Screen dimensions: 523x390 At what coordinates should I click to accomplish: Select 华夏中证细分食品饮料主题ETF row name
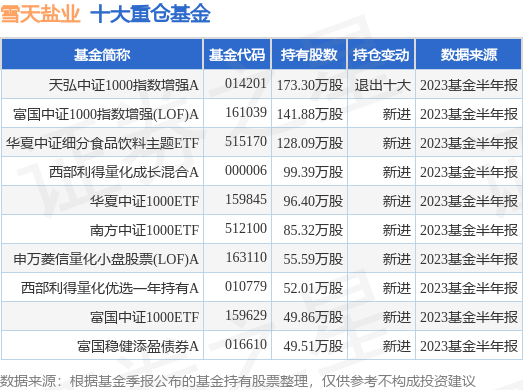tap(102, 143)
